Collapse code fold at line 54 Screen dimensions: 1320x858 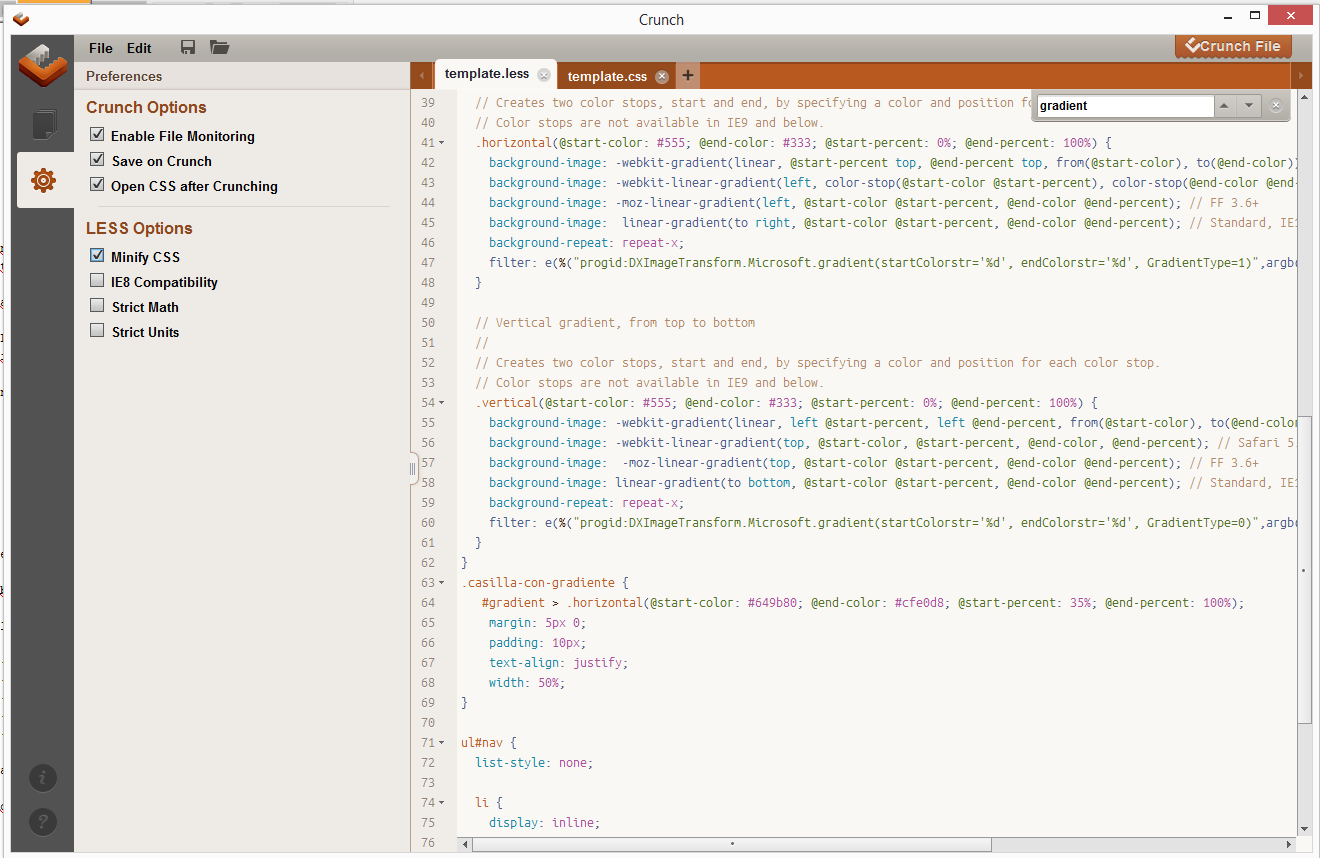pyautogui.click(x=442, y=403)
